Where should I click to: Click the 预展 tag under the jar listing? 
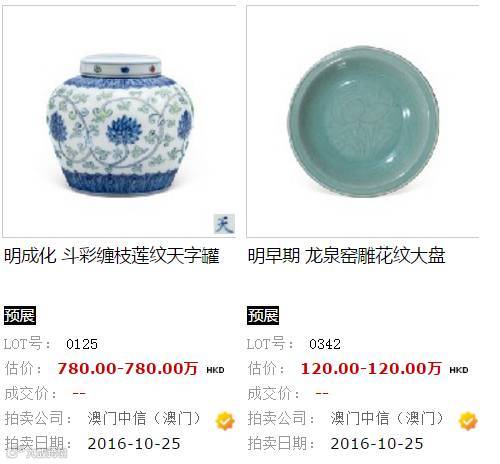click(x=20, y=315)
